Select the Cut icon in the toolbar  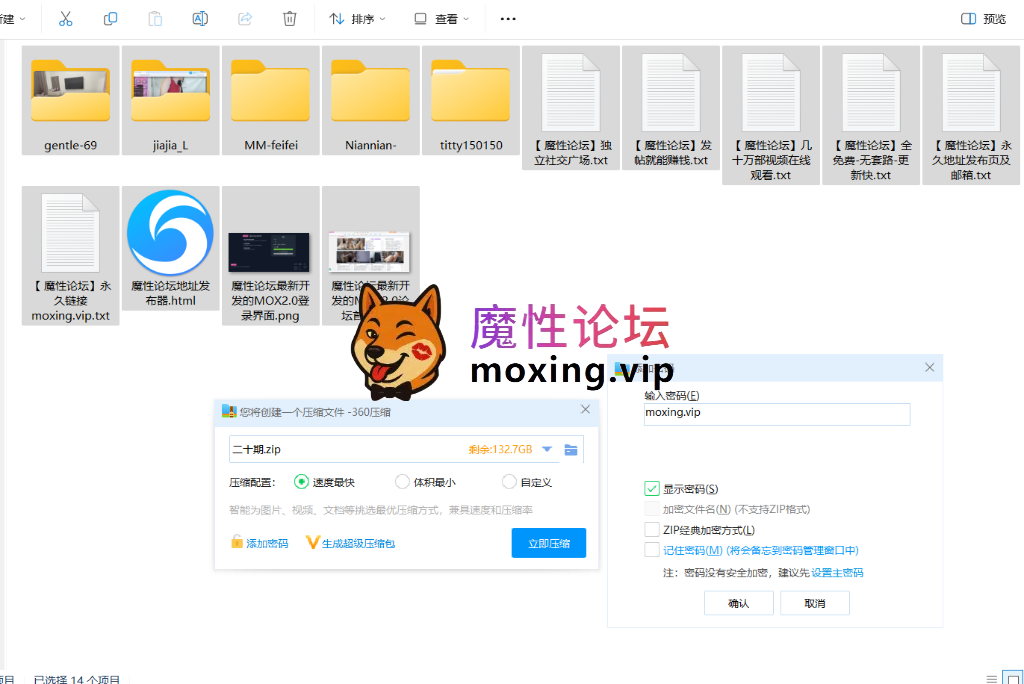click(64, 18)
